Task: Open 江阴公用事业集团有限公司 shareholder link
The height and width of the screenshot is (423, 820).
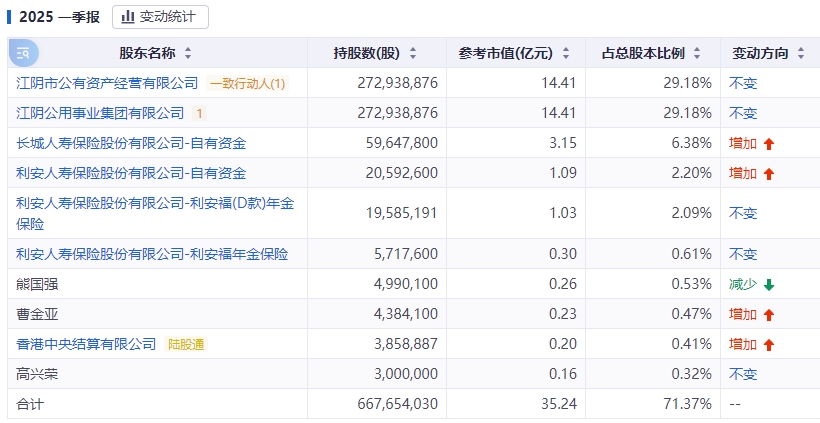Action: tap(100, 113)
